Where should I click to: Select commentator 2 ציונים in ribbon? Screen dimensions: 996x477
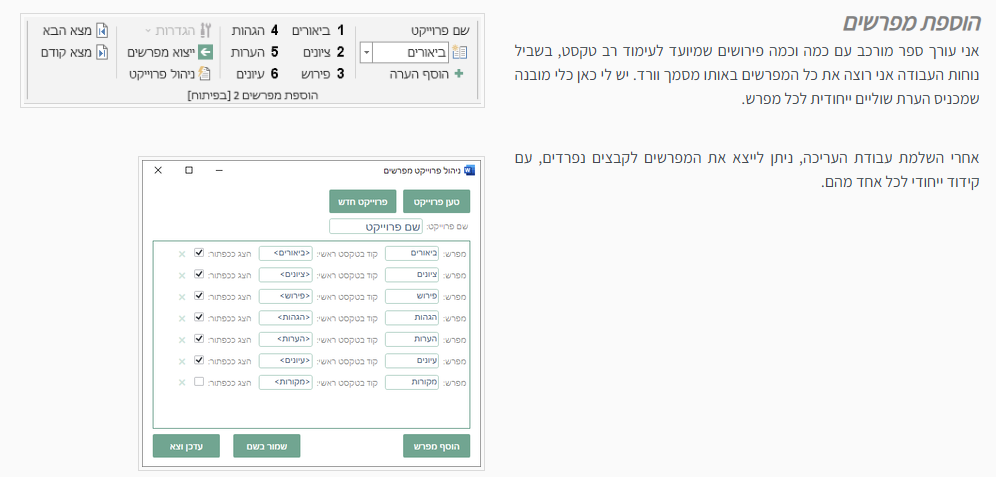[324, 52]
